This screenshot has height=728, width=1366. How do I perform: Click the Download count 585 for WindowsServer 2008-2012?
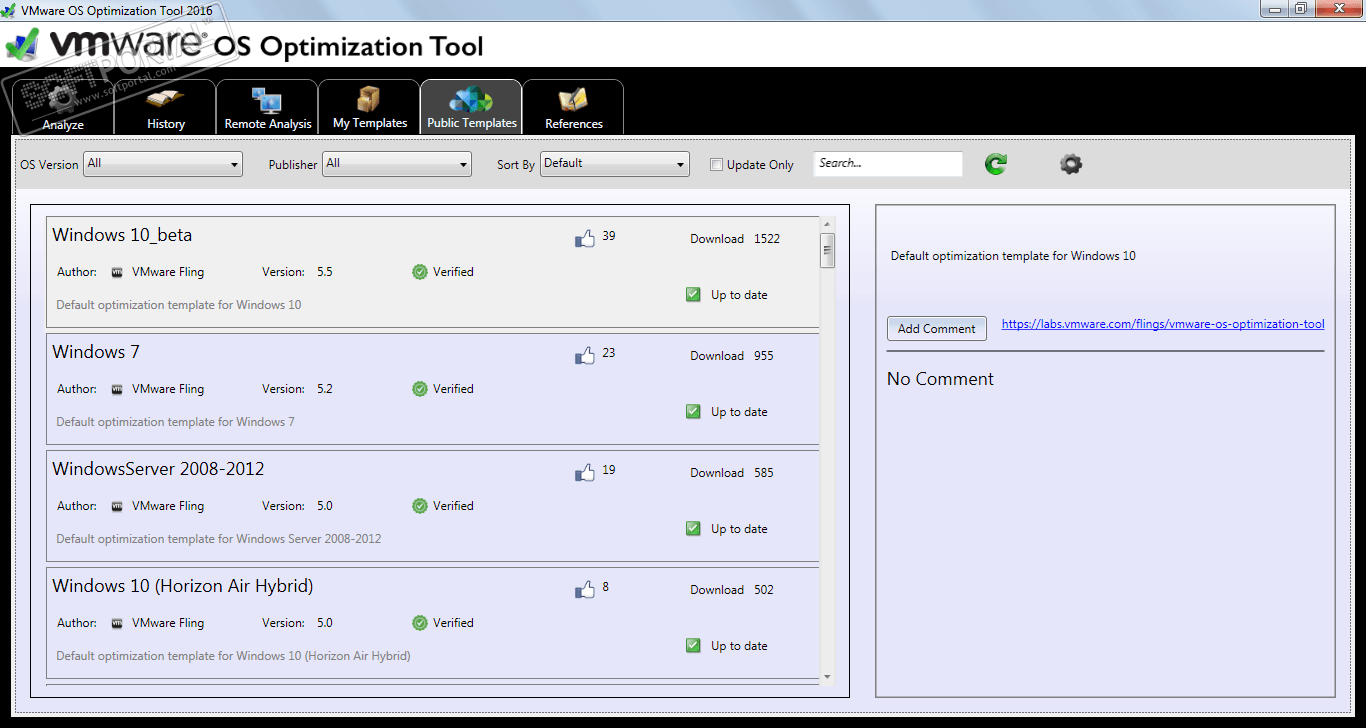tap(764, 473)
